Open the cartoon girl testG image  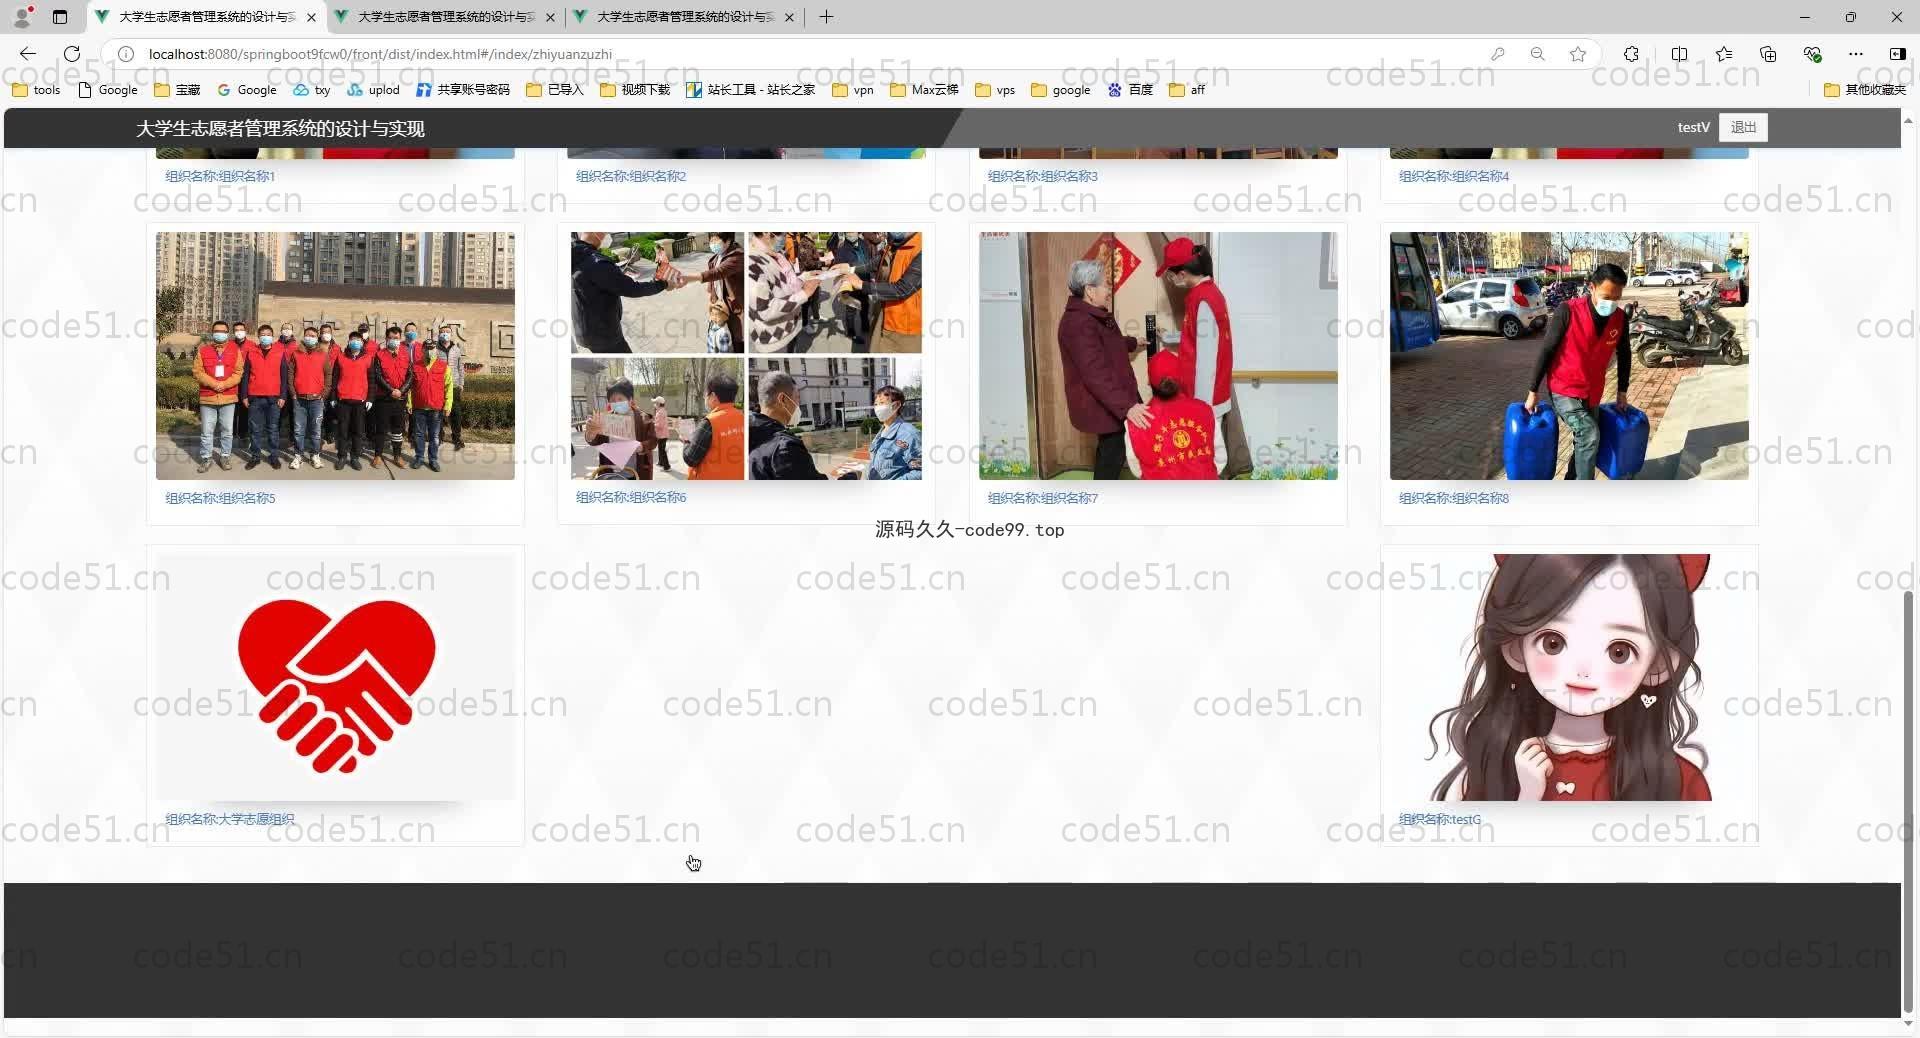tap(1569, 677)
